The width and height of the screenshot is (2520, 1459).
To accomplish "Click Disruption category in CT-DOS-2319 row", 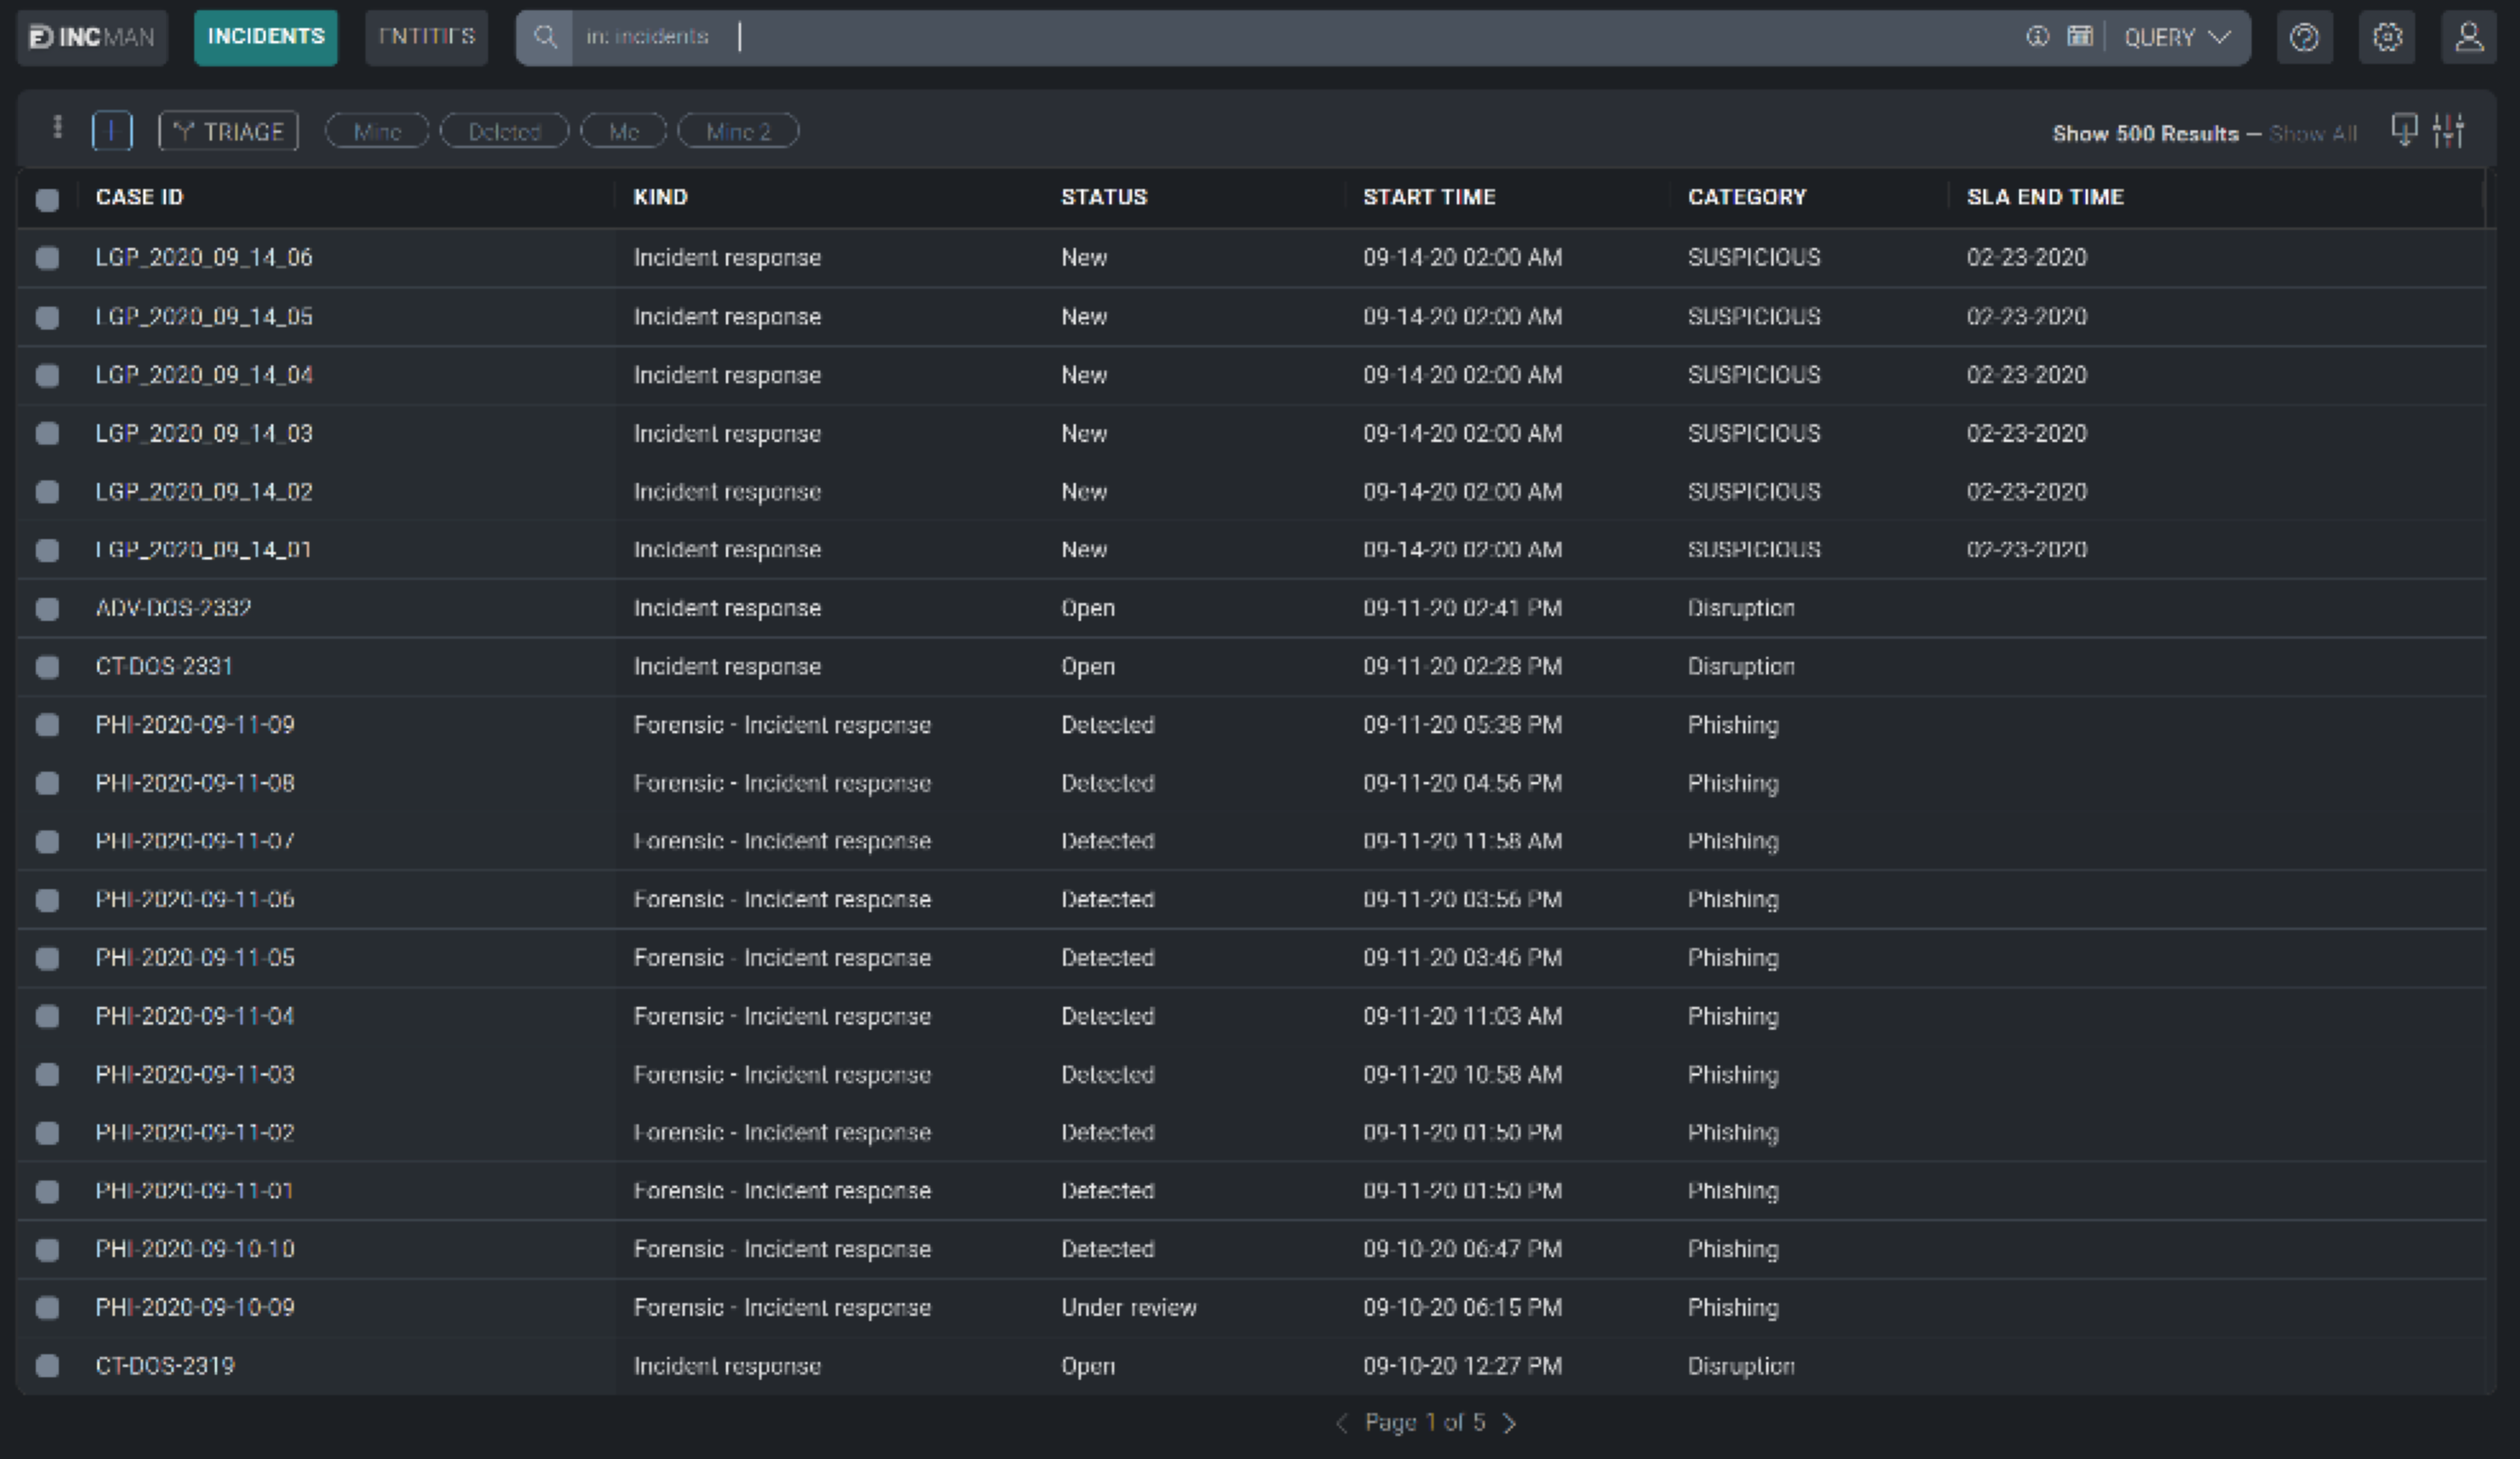I will [1741, 1366].
